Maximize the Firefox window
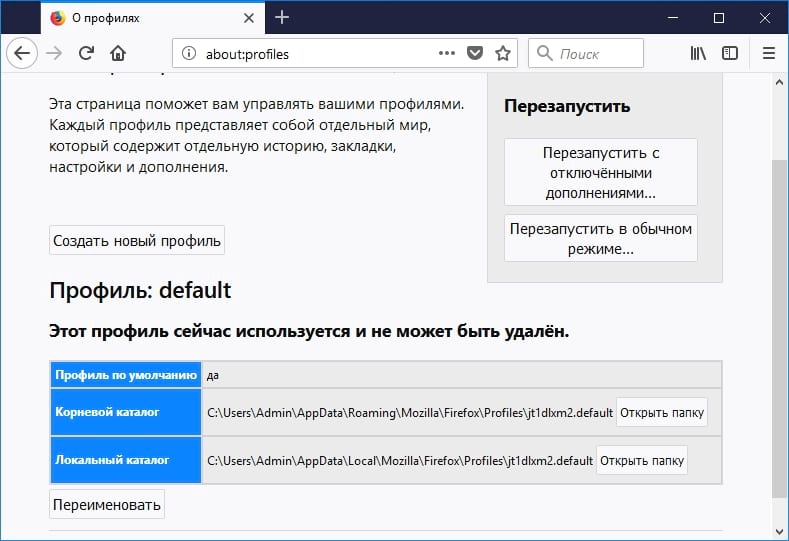 (x=719, y=18)
